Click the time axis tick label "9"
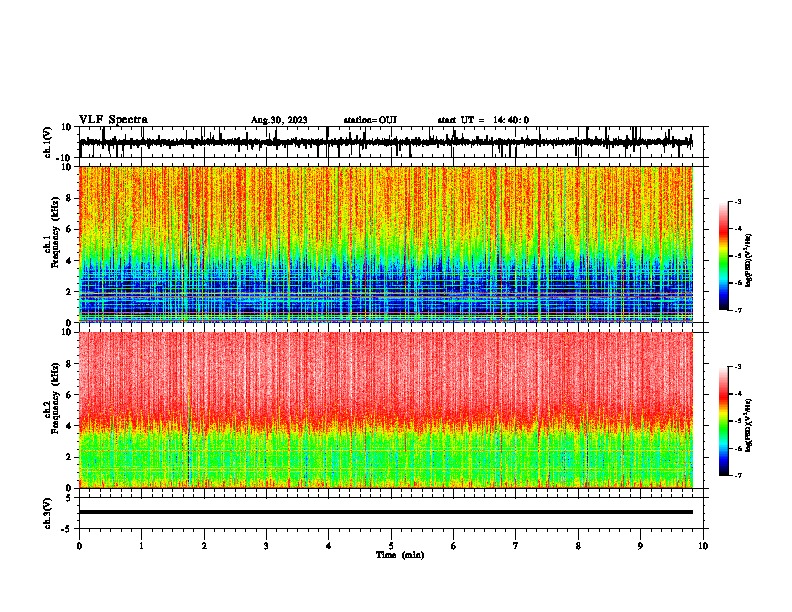Image resolution: width=792 pixels, height=612 pixels. coord(640,546)
